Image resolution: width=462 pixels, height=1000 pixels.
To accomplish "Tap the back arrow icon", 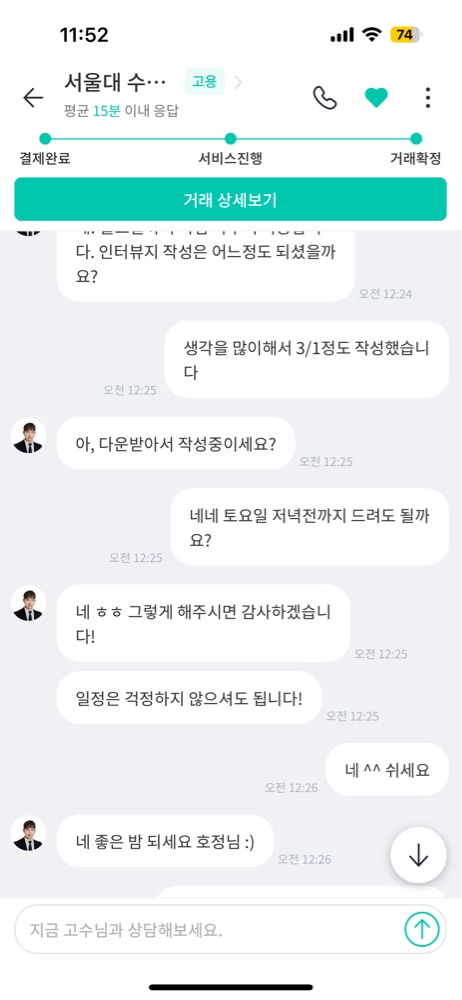I will click(33, 97).
